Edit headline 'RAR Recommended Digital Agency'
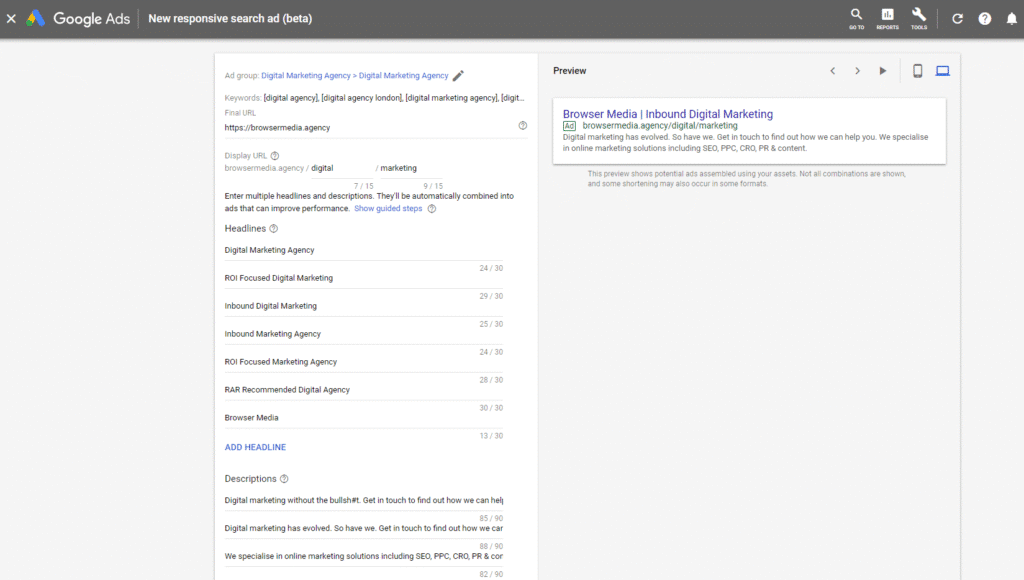This screenshot has height=580, width=1024. tap(364, 391)
